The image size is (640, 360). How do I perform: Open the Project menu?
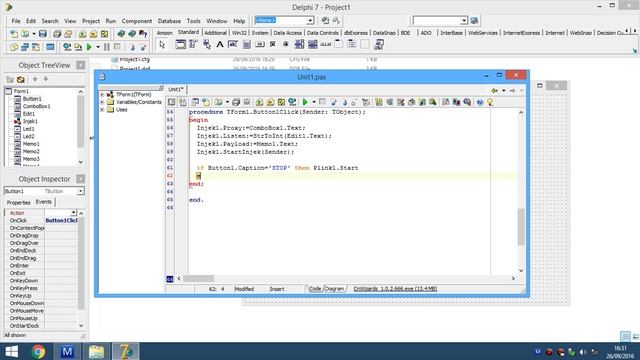click(91, 21)
